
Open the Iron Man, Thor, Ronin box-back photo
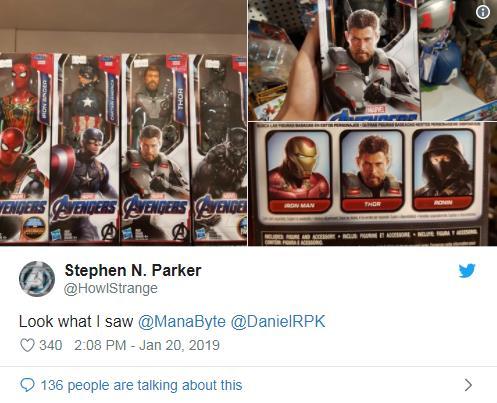[x=373, y=184]
